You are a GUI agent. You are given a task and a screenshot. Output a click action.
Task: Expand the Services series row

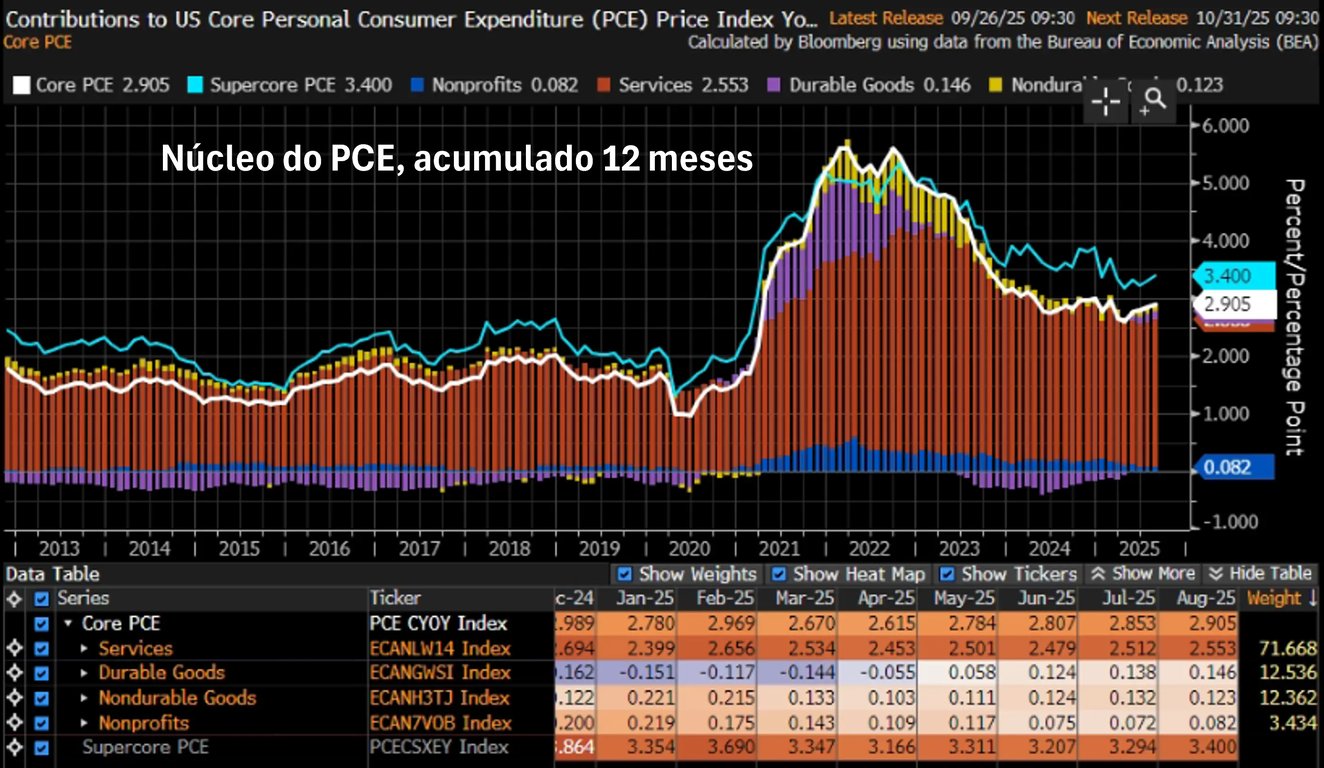pos(86,649)
